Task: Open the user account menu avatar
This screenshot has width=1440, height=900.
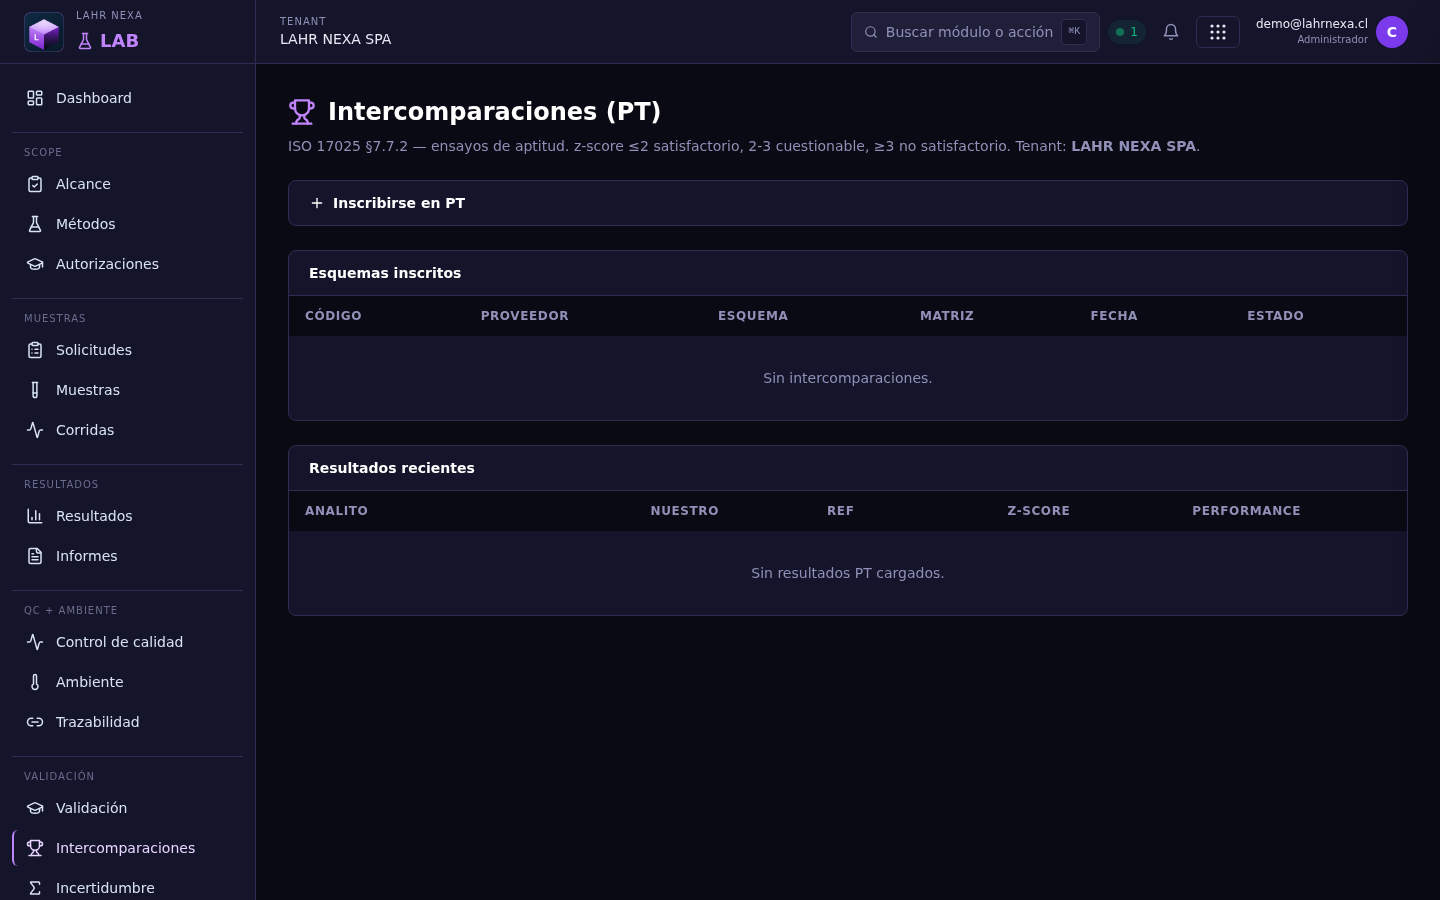Action: tap(1392, 32)
